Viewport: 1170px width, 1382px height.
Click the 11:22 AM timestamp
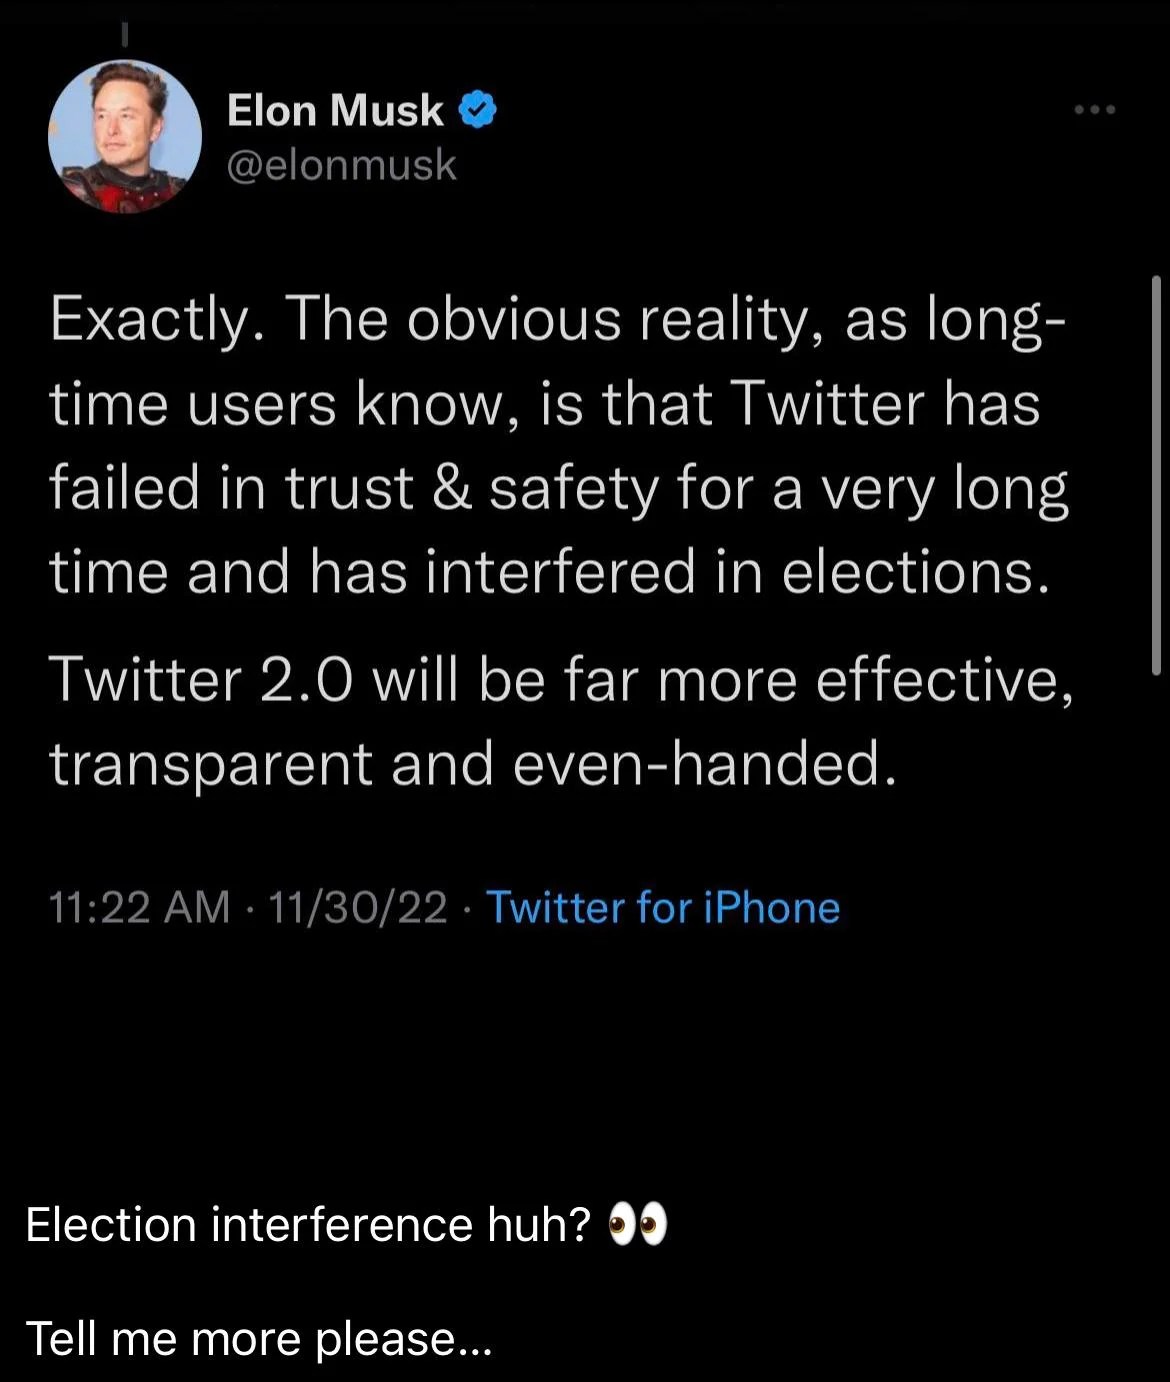point(139,908)
